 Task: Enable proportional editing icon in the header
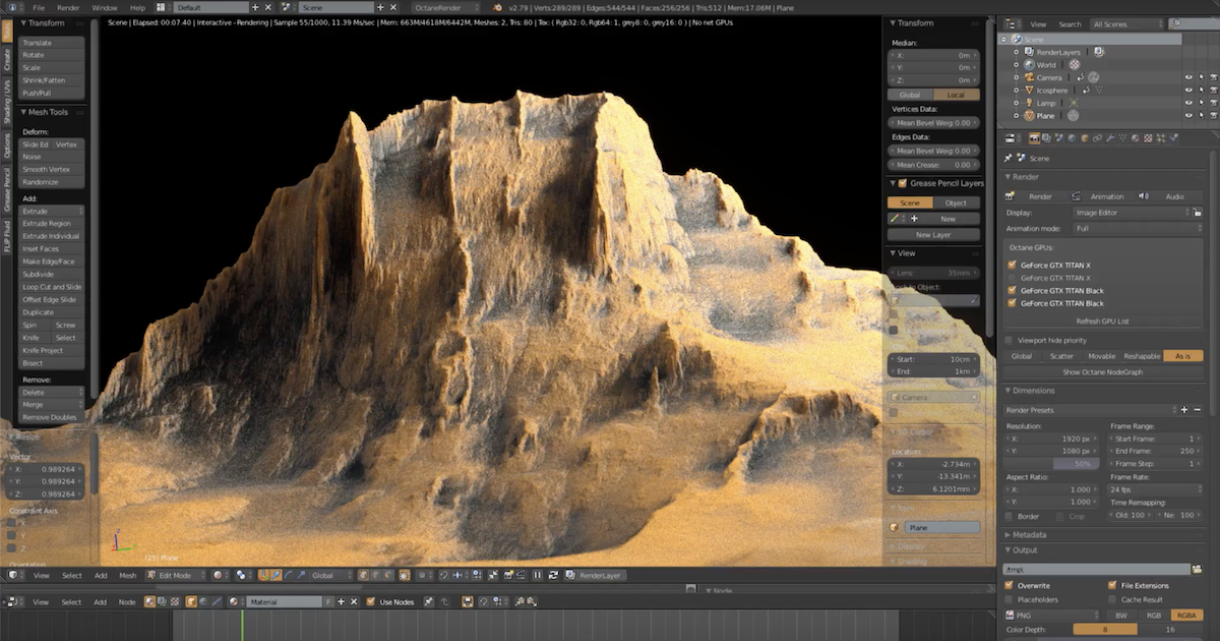tap(420, 575)
